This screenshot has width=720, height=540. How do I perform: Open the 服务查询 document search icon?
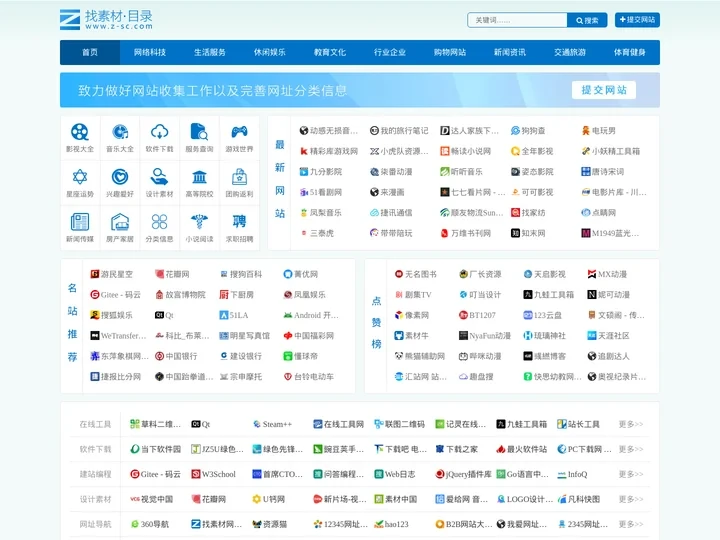pyautogui.click(x=199, y=132)
